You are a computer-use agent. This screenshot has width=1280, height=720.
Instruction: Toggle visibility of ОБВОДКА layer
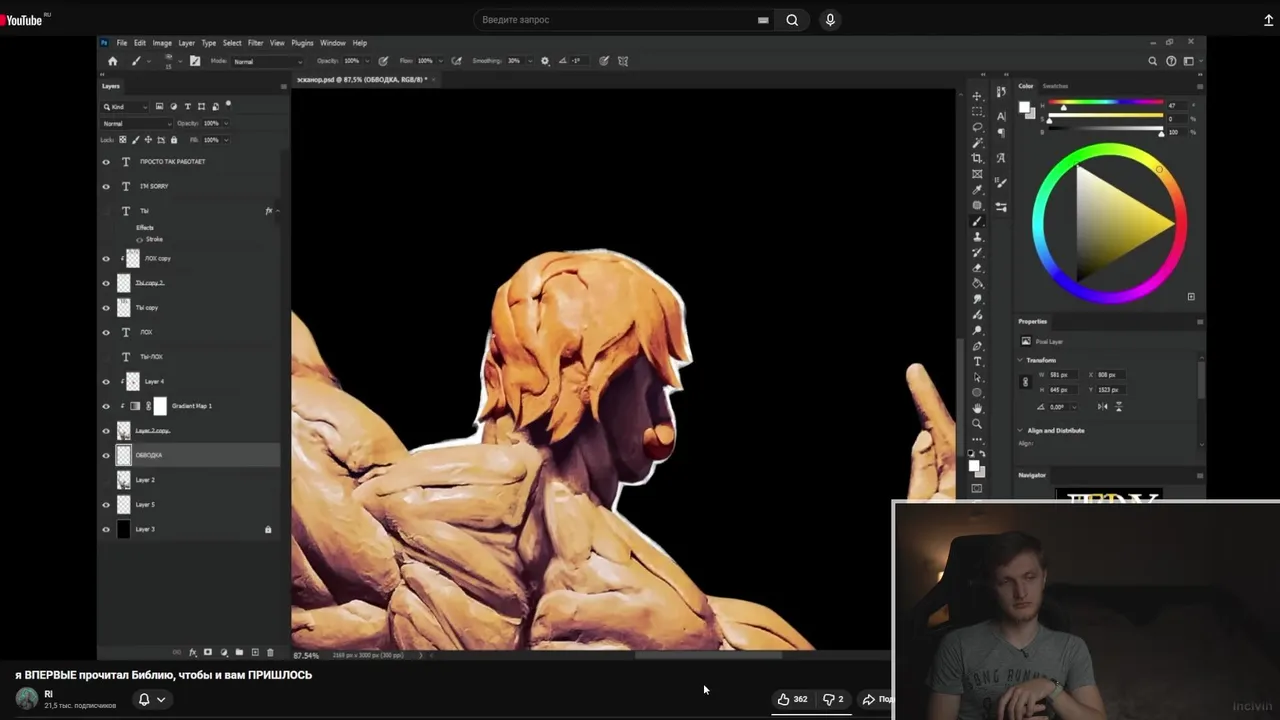106,455
